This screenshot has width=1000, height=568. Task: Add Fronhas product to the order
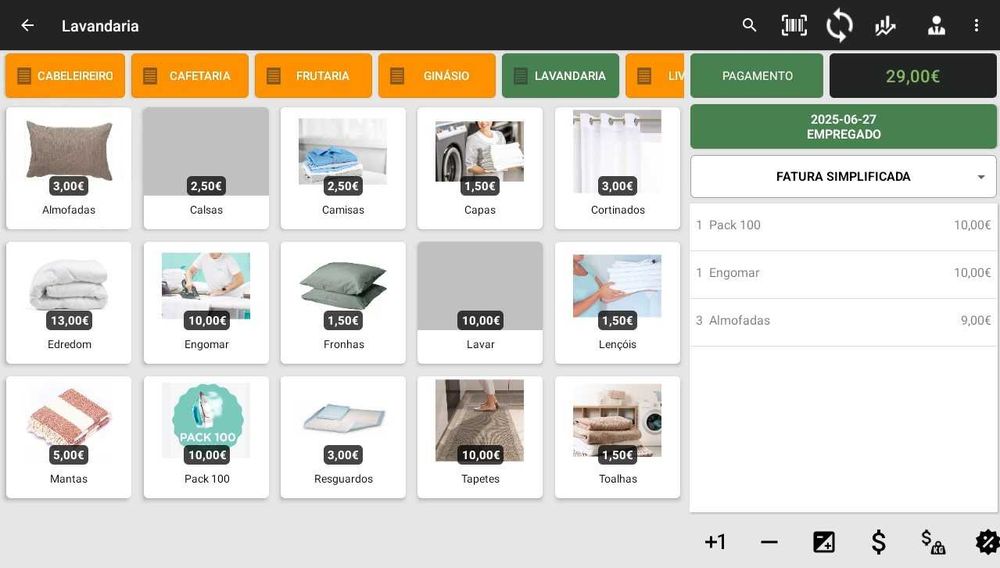coord(343,303)
